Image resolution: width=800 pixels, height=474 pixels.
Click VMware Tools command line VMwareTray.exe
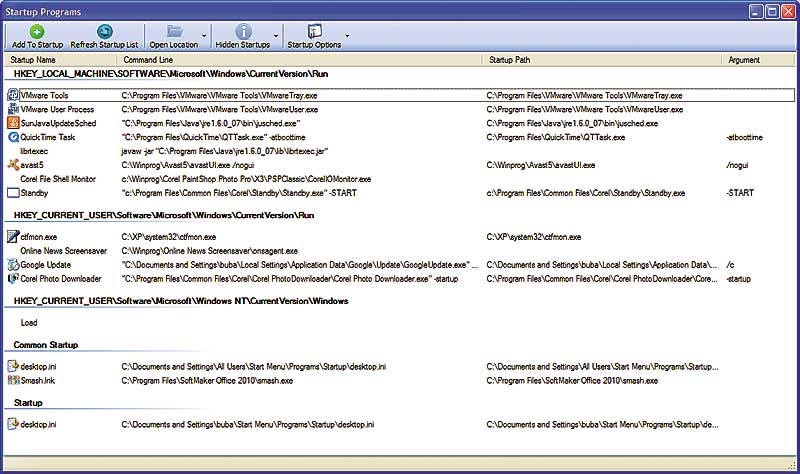tap(219, 95)
